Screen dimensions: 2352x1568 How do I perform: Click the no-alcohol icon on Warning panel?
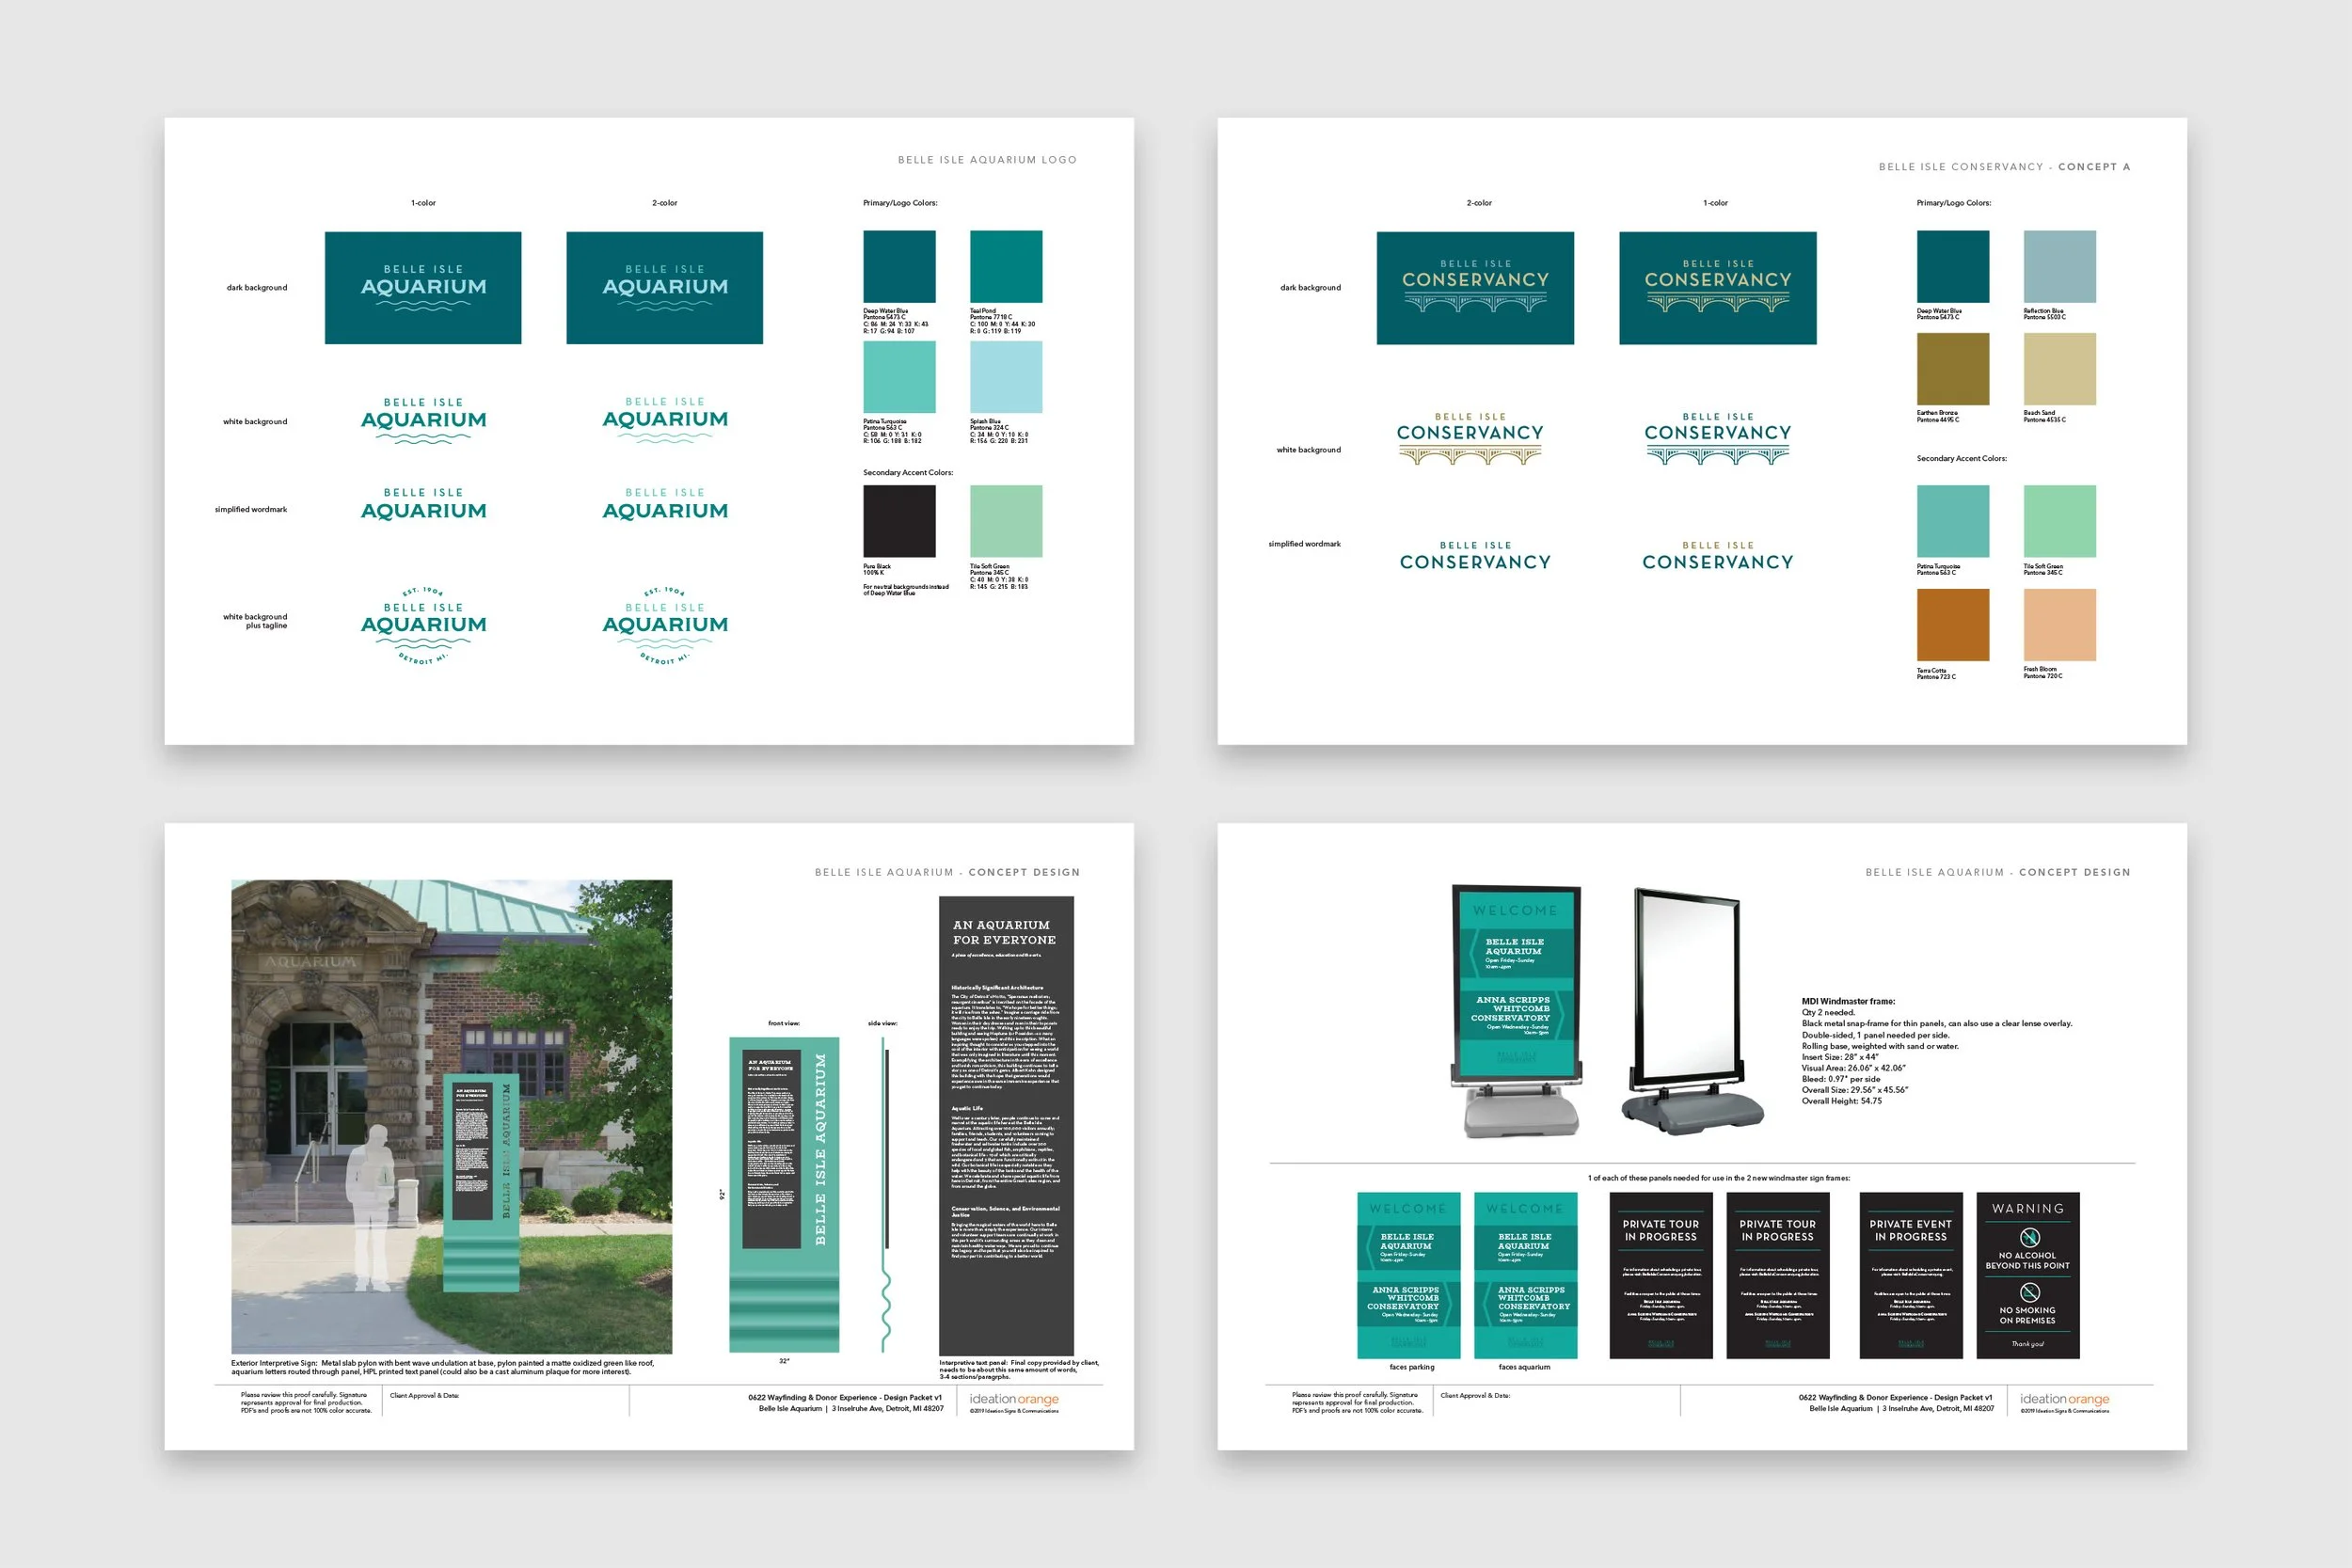coord(2028,1237)
